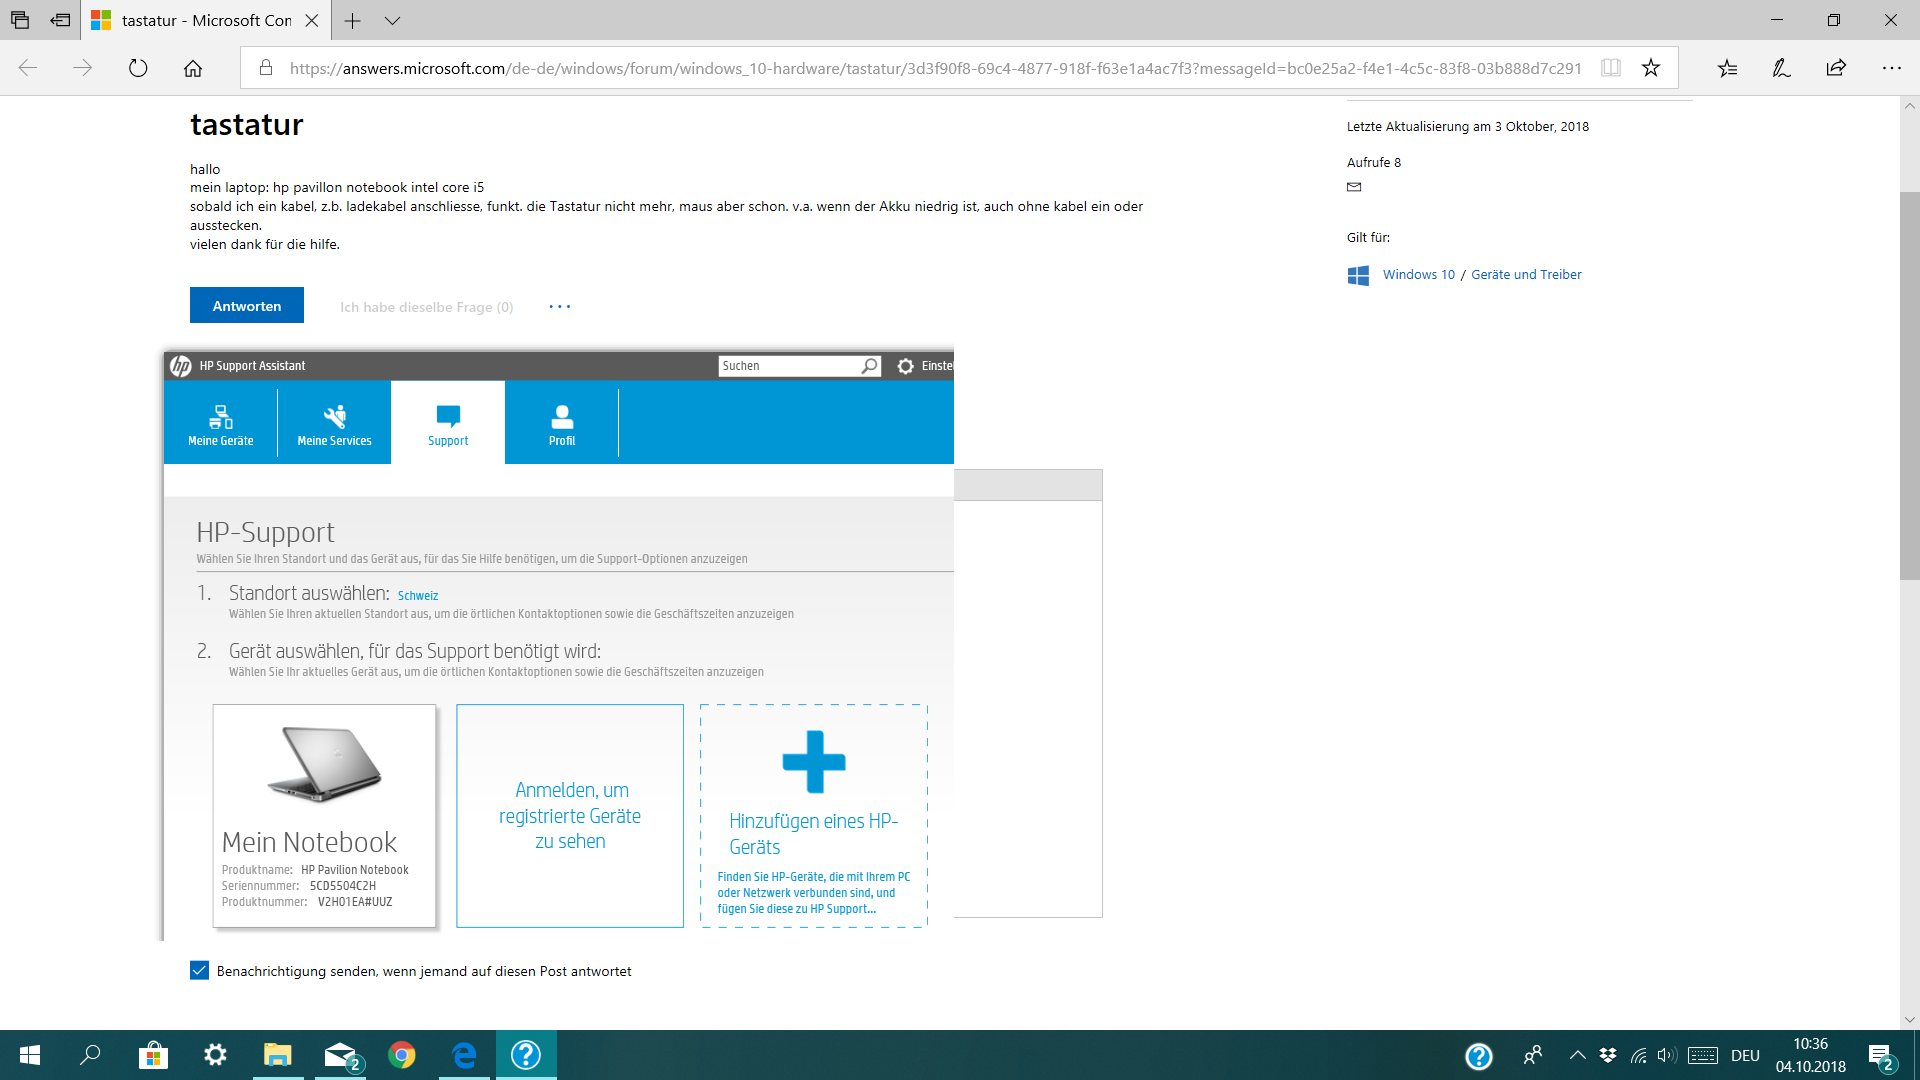Go forward in the browser
The image size is (1920, 1080).
coord(83,68)
